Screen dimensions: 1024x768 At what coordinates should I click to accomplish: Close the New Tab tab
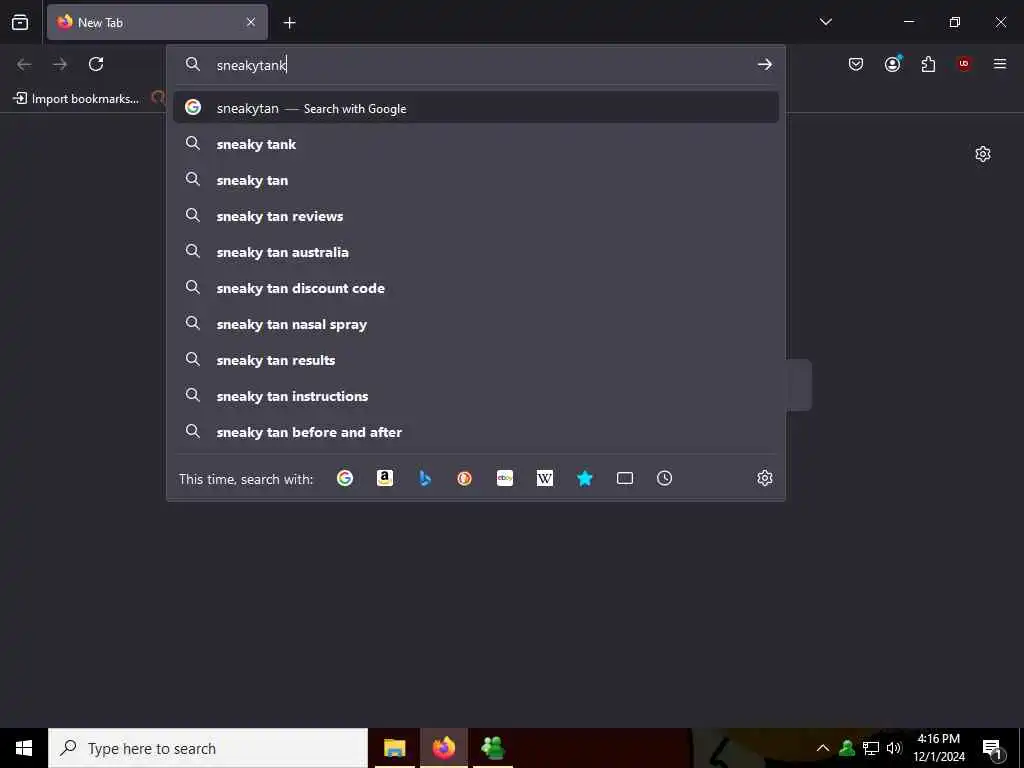(x=251, y=22)
